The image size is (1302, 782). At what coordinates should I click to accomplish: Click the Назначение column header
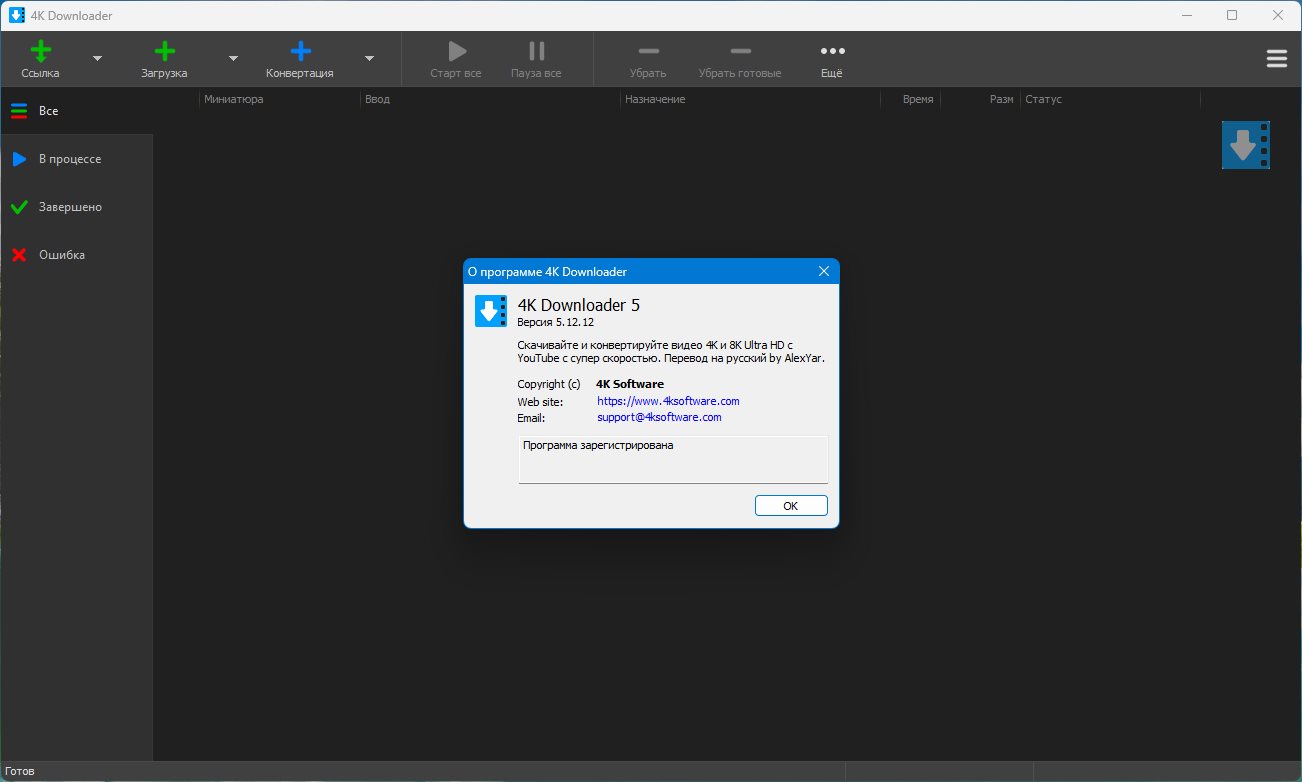coord(750,99)
